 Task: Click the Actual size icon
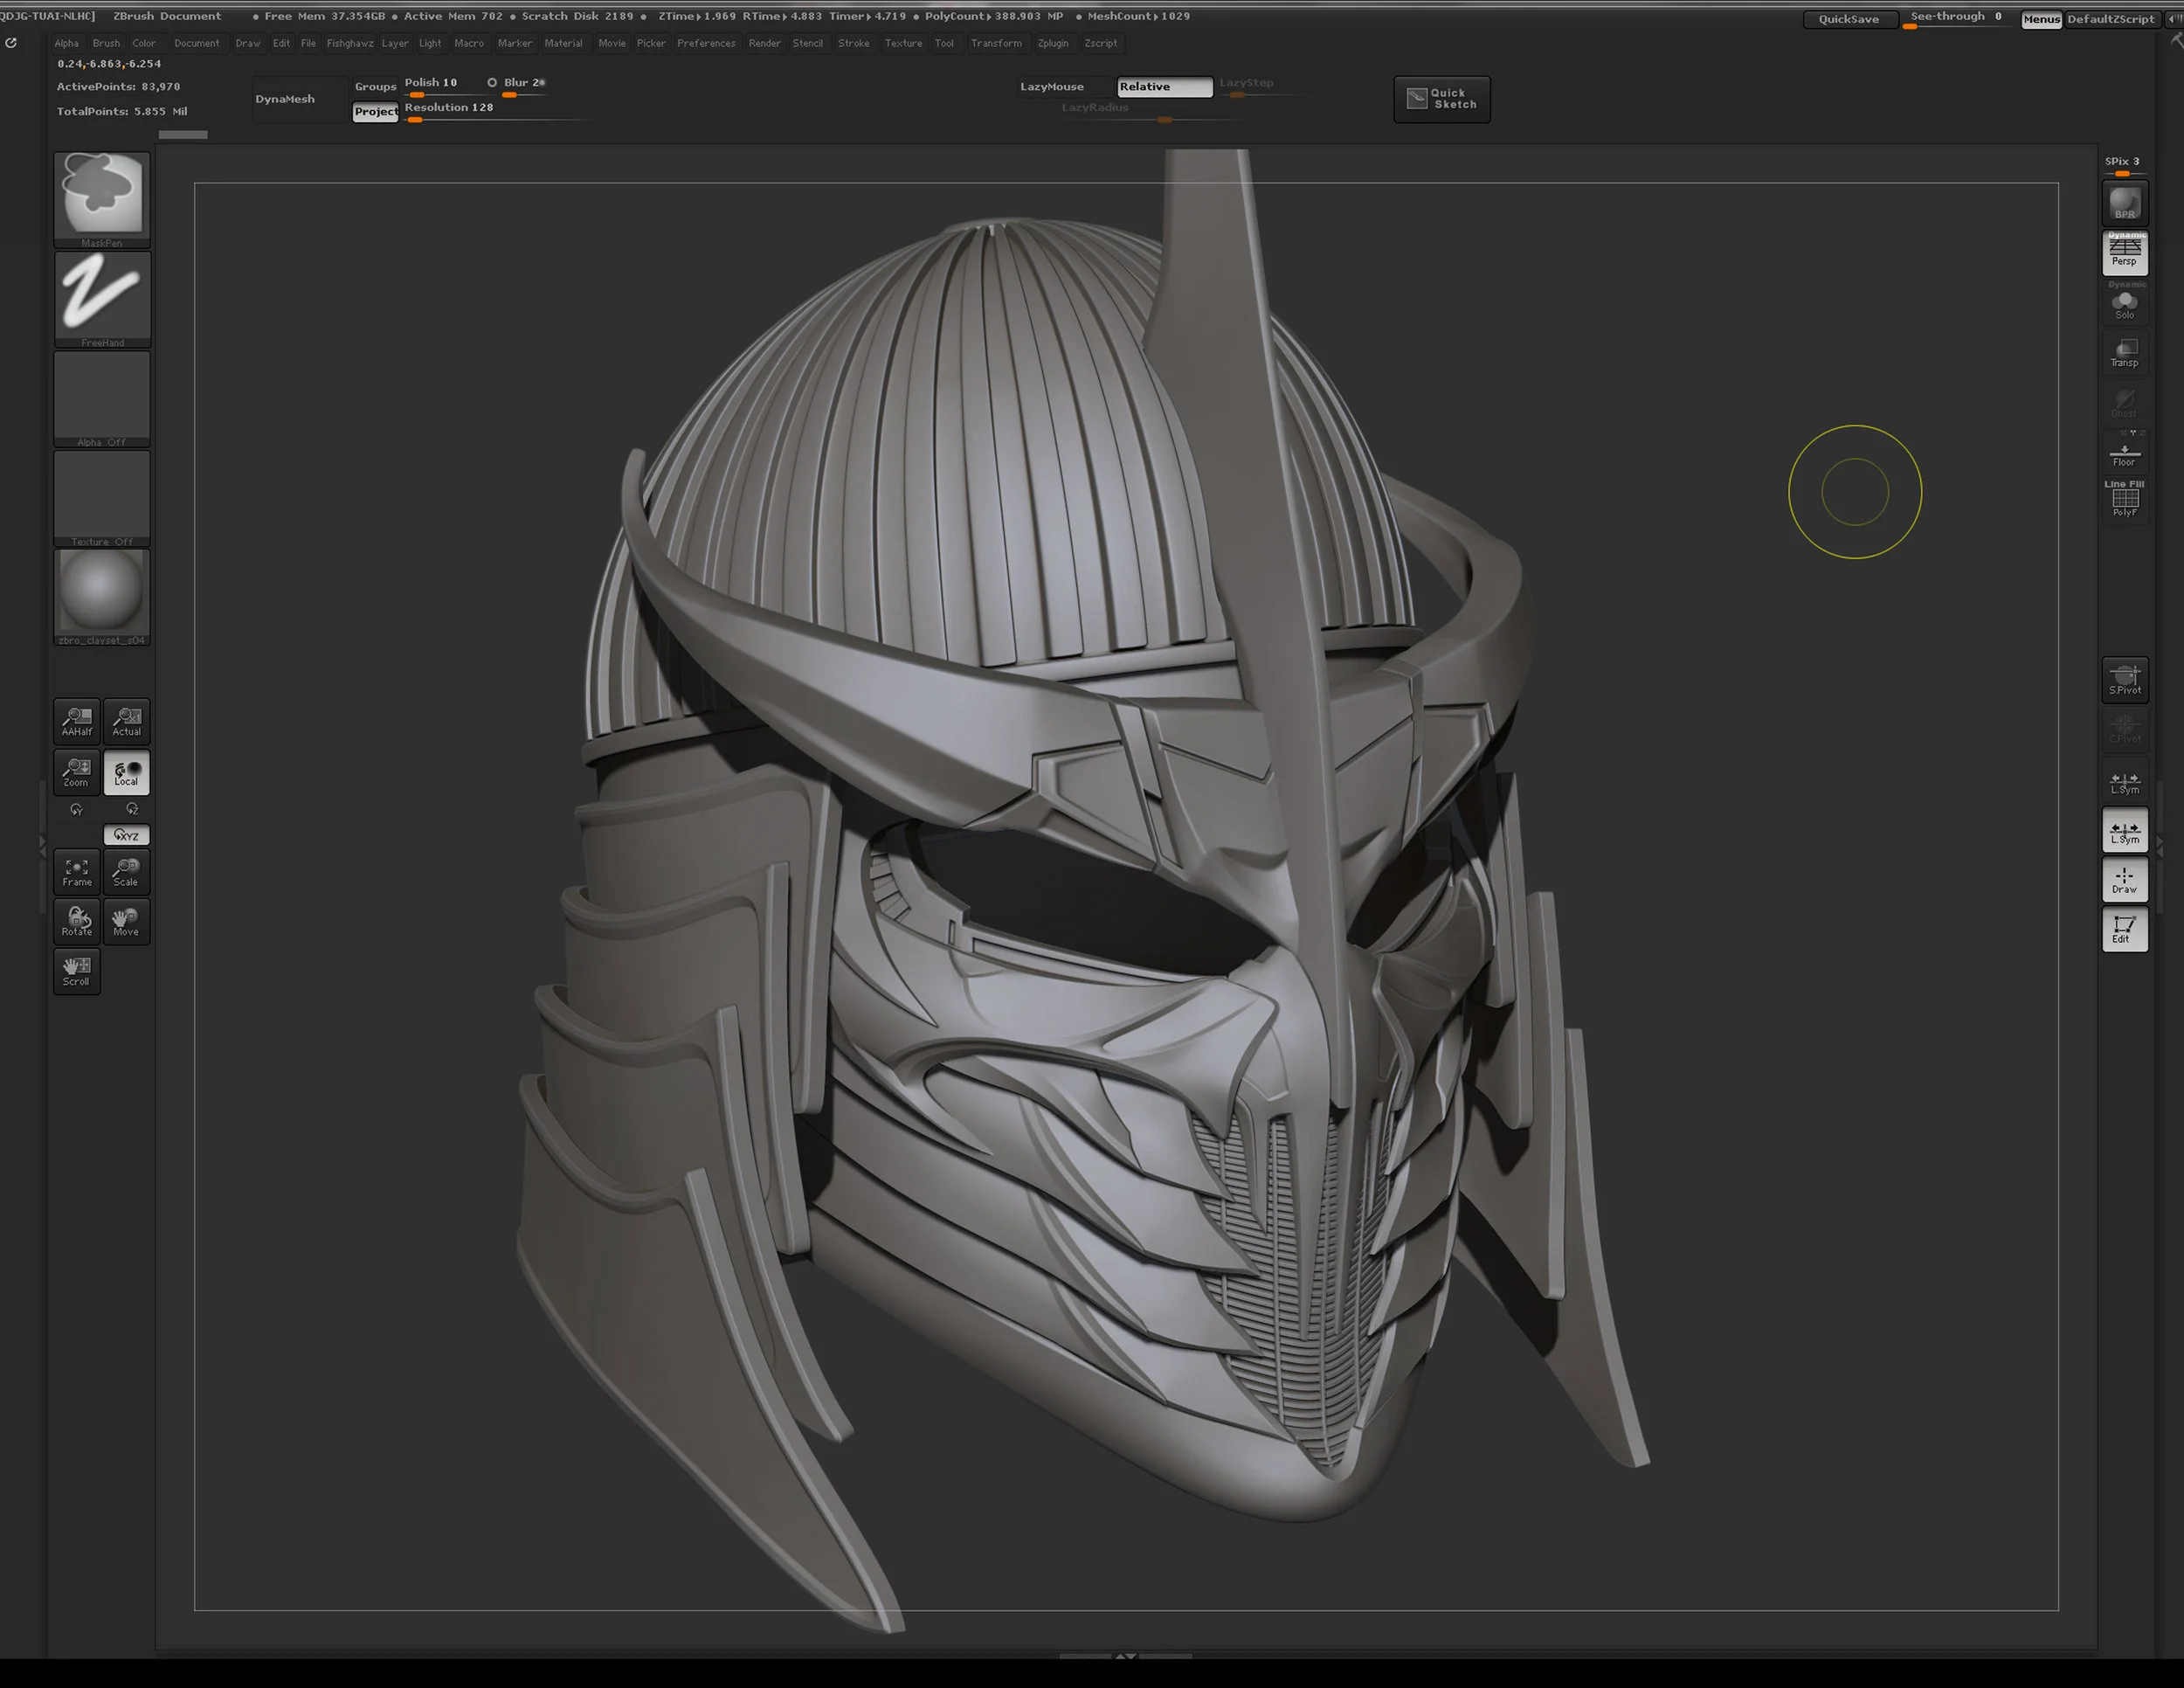[127, 721]
